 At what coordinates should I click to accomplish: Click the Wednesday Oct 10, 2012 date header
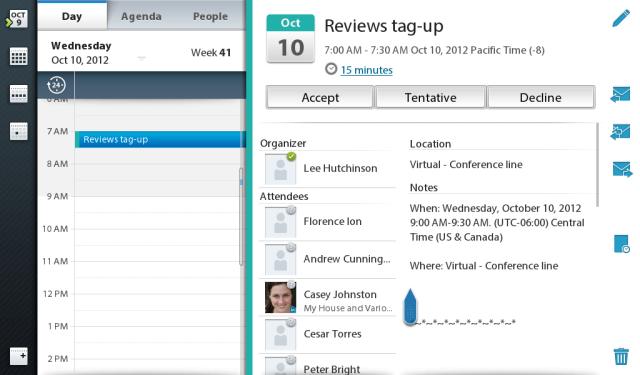tap(81, 53)
